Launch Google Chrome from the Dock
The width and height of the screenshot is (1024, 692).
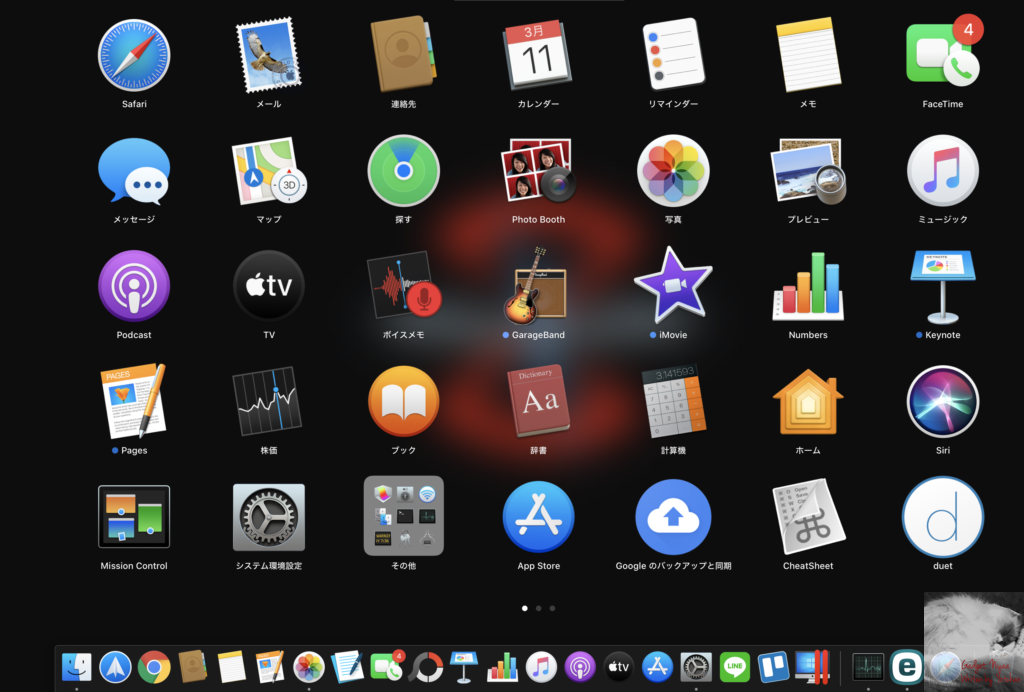pyautogui.click(x=153, y=667)
